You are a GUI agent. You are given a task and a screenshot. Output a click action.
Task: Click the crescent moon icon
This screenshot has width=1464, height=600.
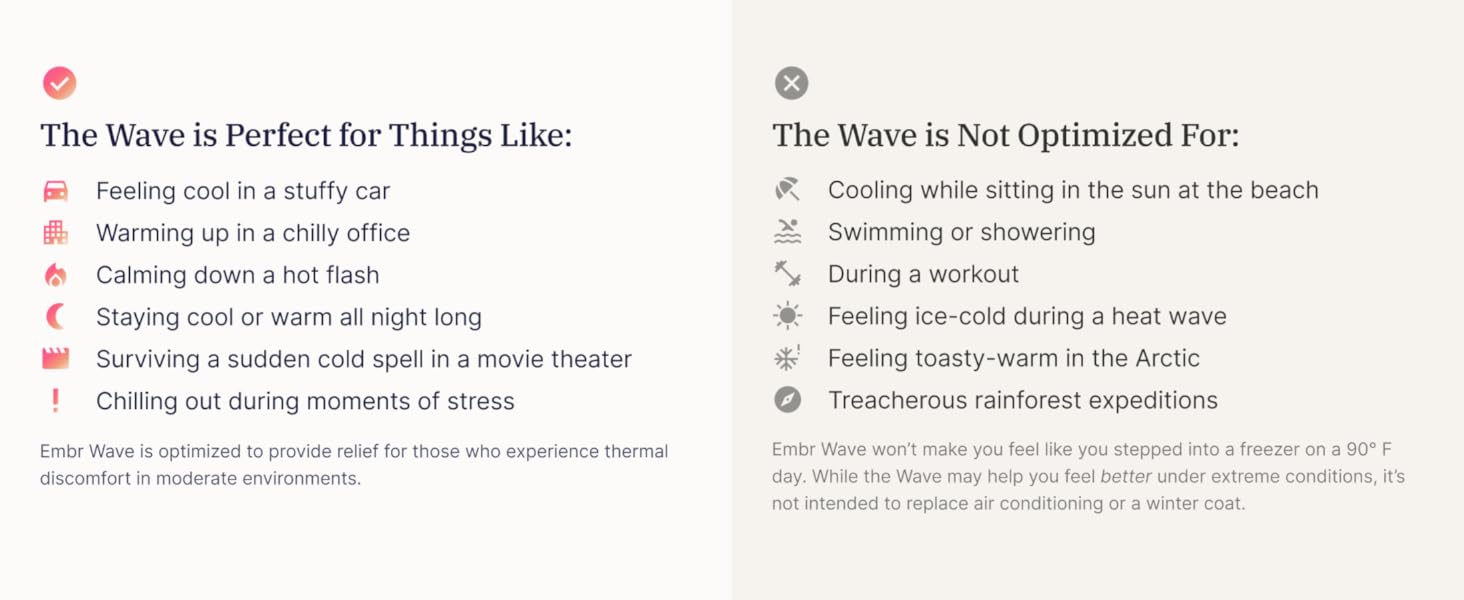pyautogui.click(x=56, y=317)
